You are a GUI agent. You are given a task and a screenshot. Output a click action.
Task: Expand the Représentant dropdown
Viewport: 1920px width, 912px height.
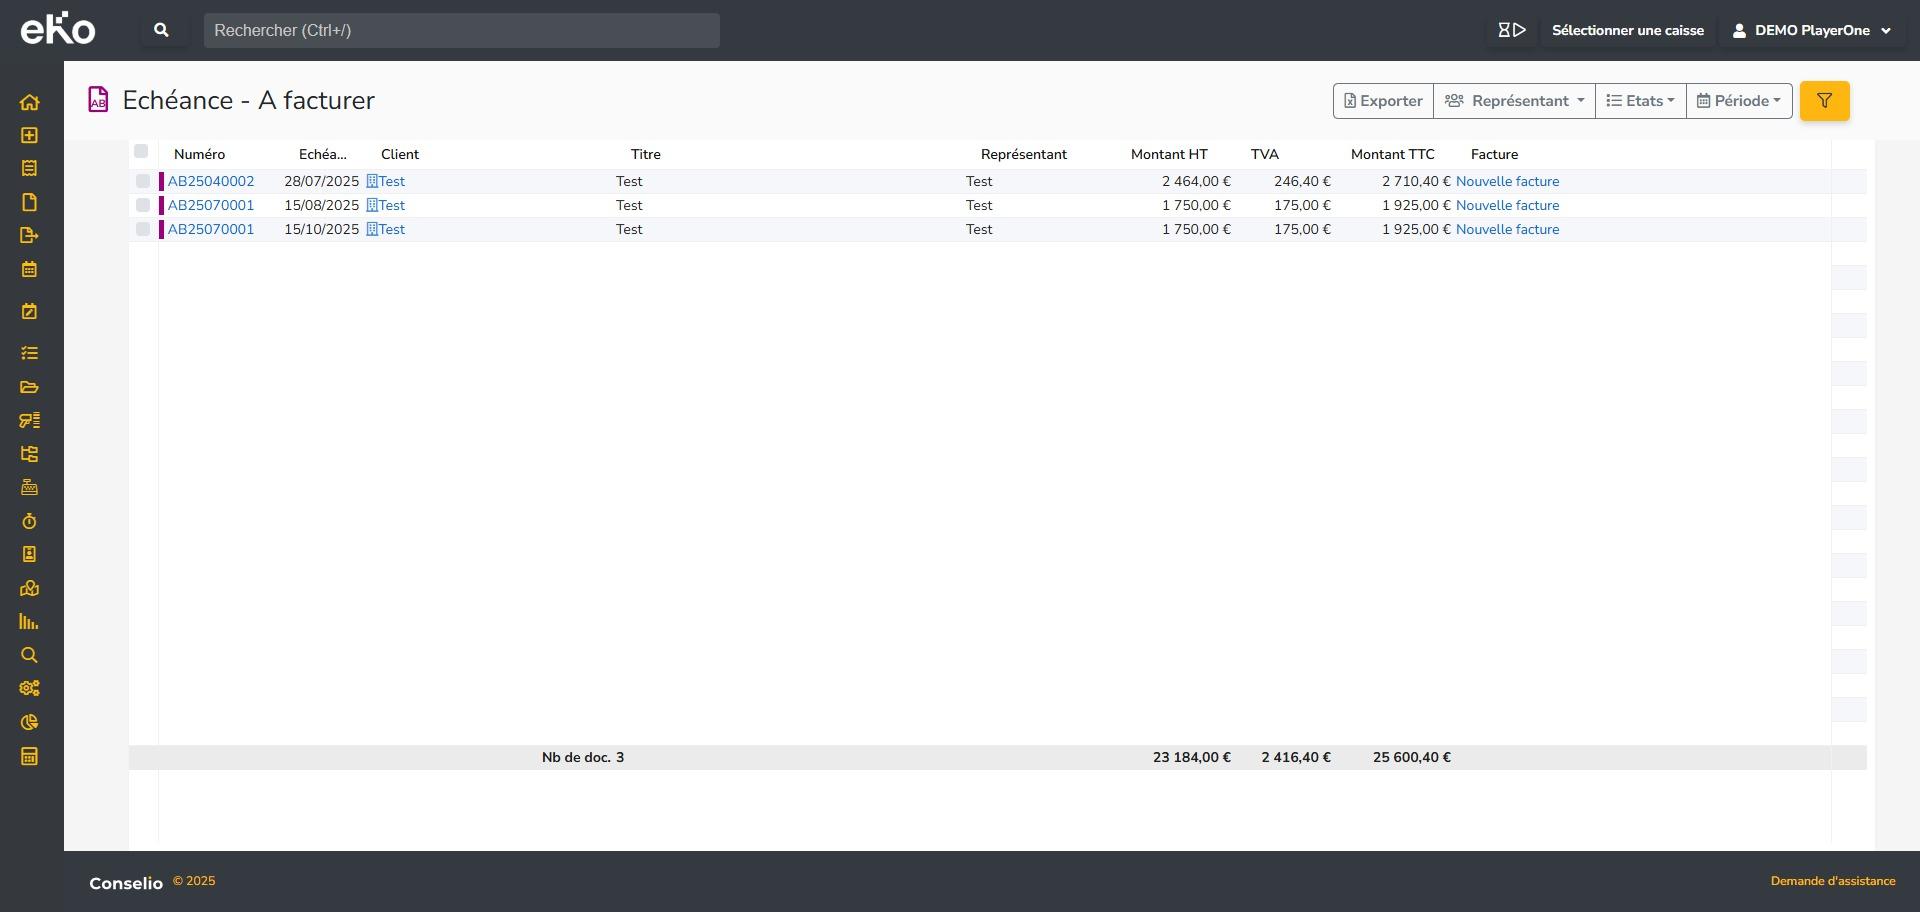pos(1514,101)
